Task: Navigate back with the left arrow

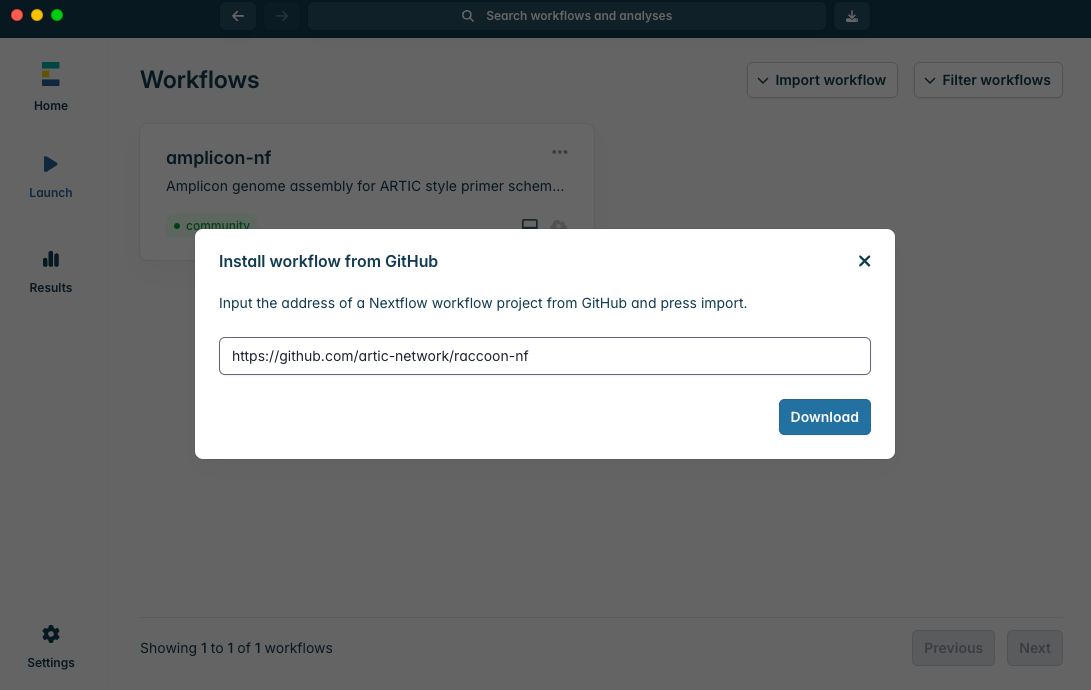Action: pyautogui.click(x=238, y=16)
